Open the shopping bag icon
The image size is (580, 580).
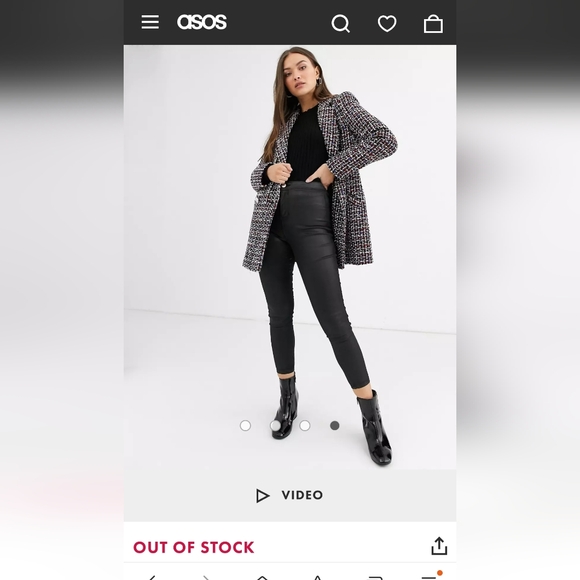click(433, 24)
